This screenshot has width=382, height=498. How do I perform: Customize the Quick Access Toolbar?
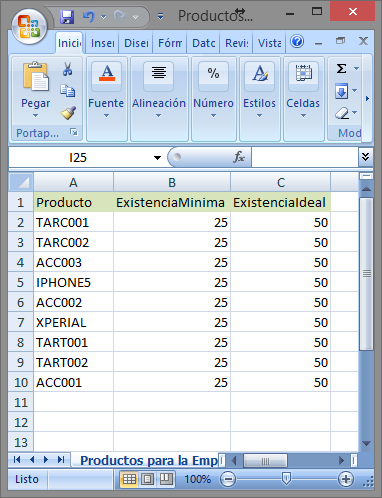tap(160, 16)
